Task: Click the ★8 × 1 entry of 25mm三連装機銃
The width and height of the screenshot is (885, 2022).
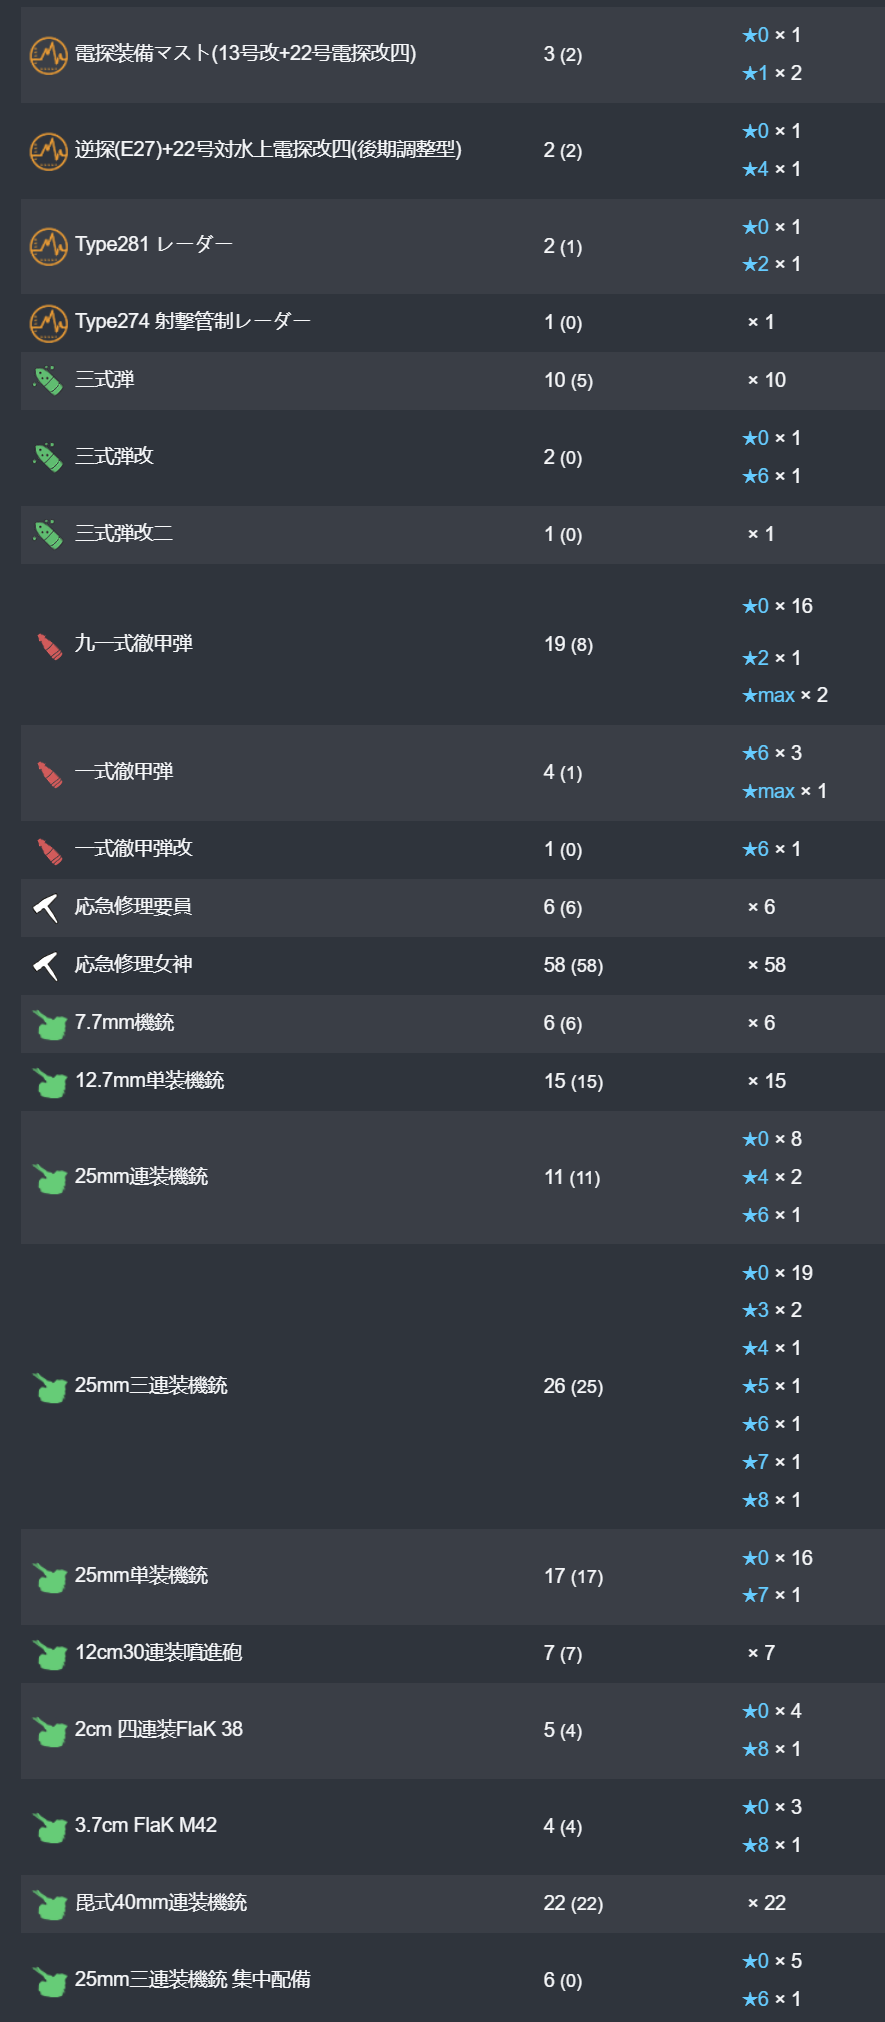Action: [772, 1500]
